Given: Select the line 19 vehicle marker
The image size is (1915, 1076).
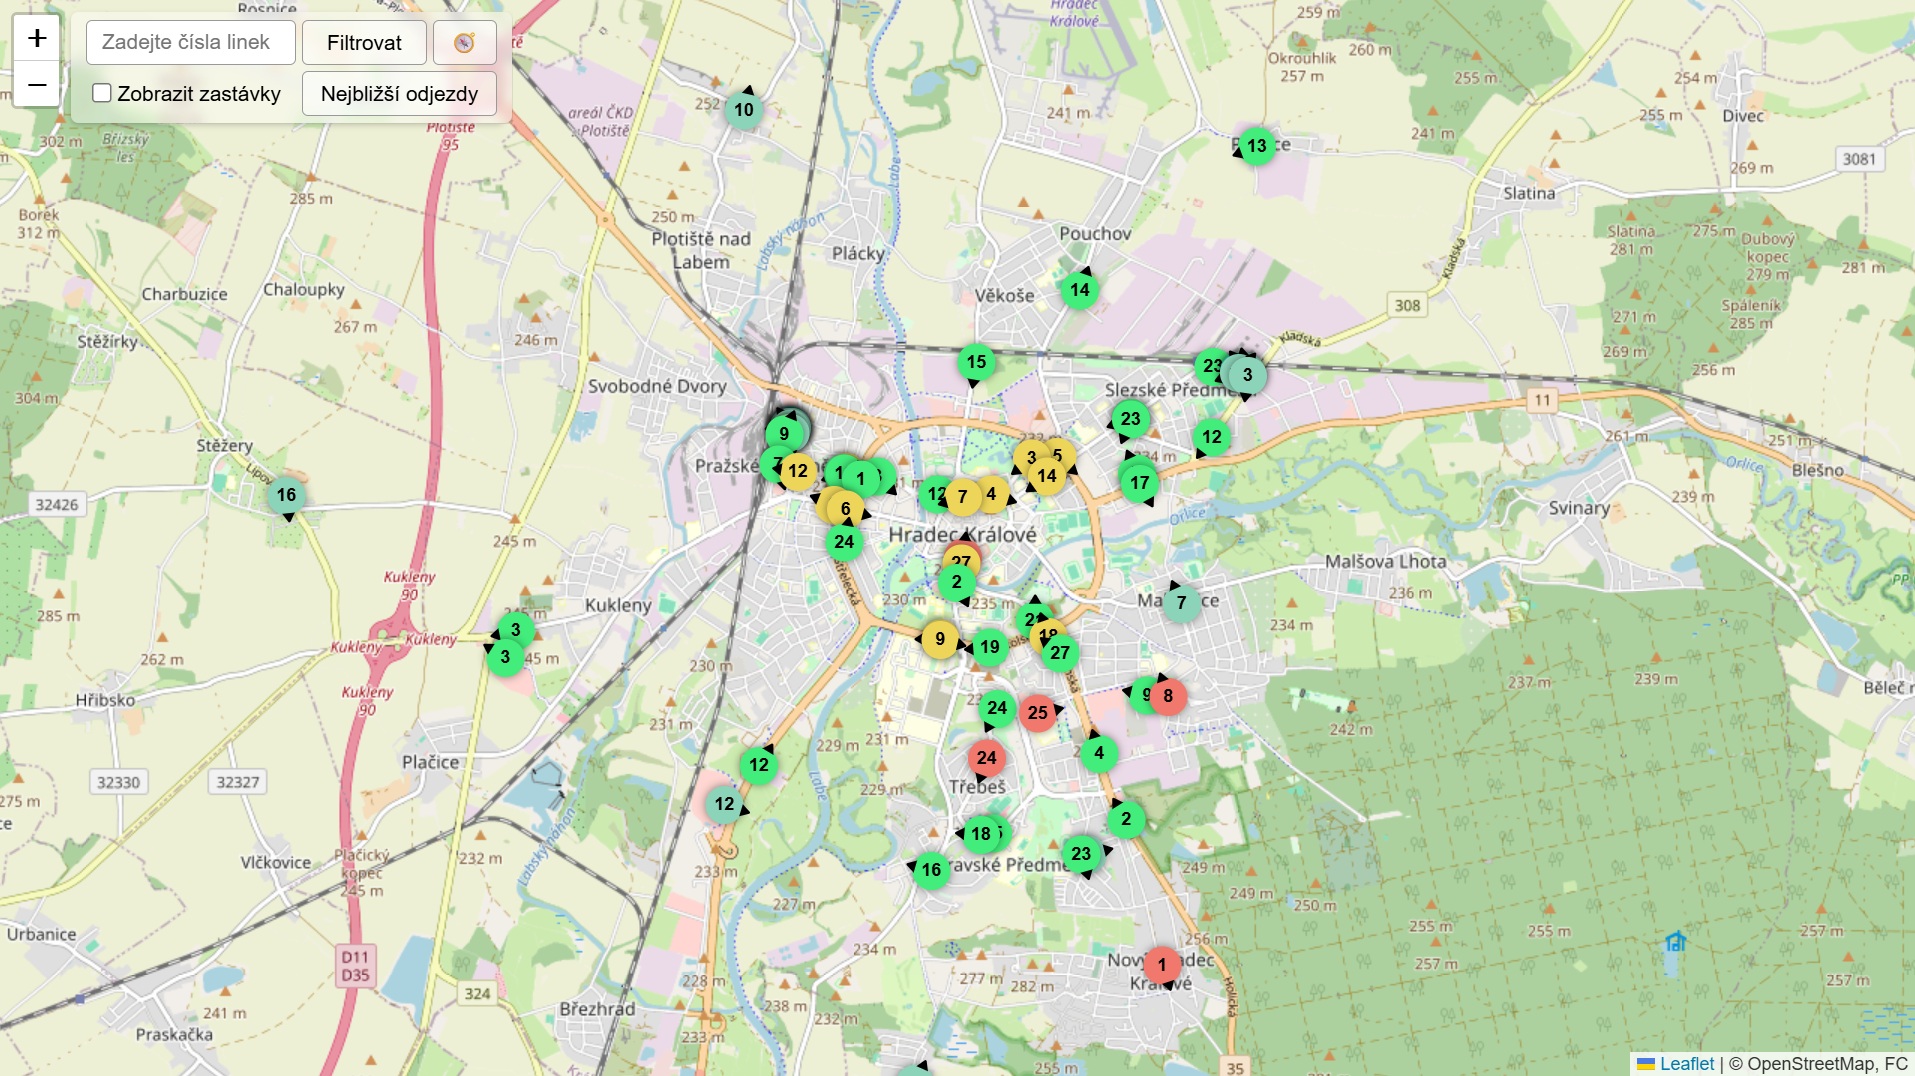Looking at the screenshot, I should pos(989,647).
